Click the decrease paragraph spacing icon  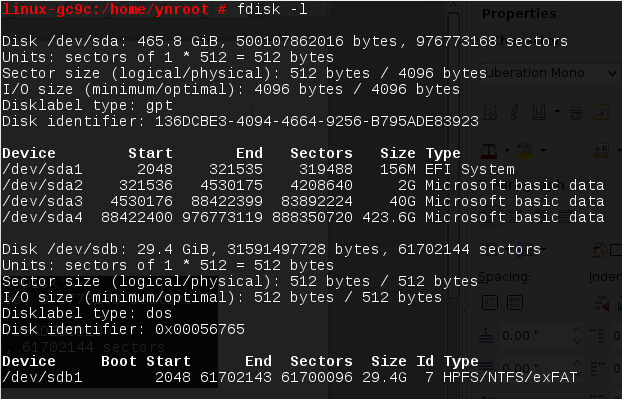click(x=515, y=303)
